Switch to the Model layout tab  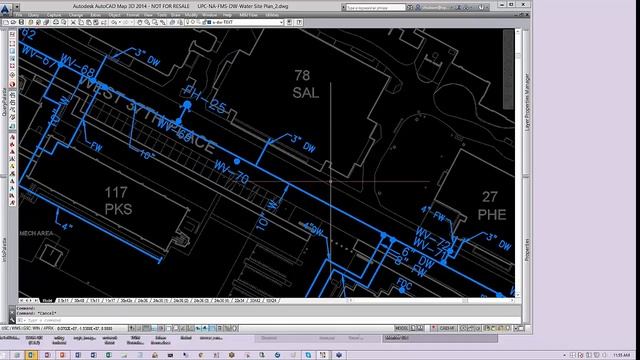(47, 300)
